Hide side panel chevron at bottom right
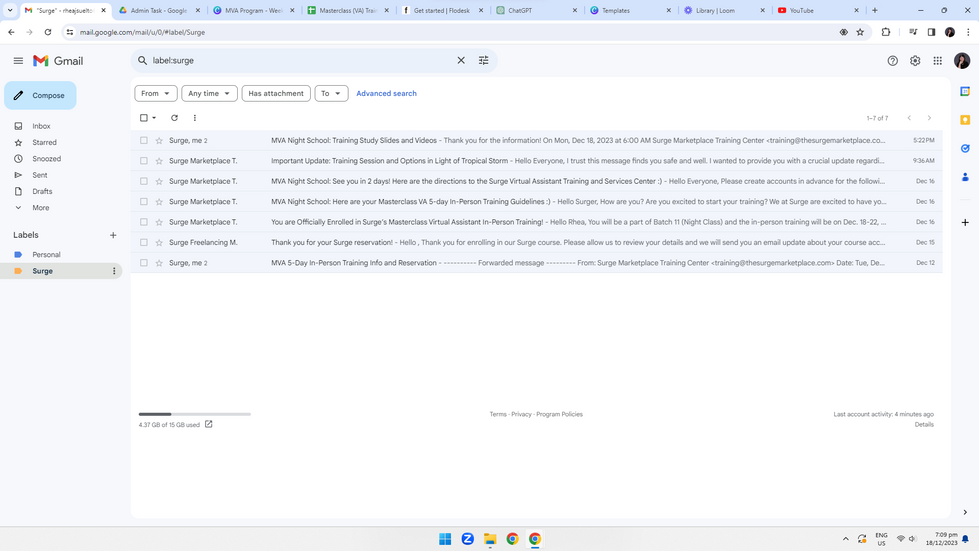Screen dimensions: 979x551 965,512
